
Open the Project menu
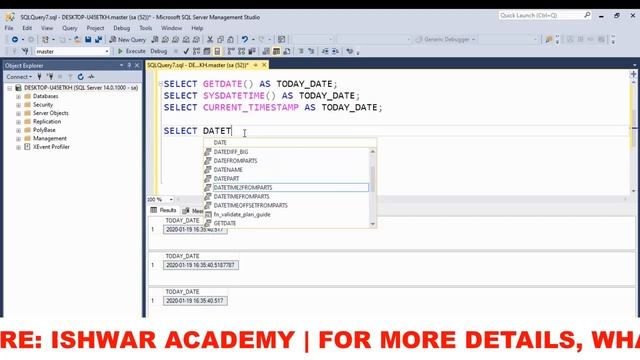[x=95, y=28]
